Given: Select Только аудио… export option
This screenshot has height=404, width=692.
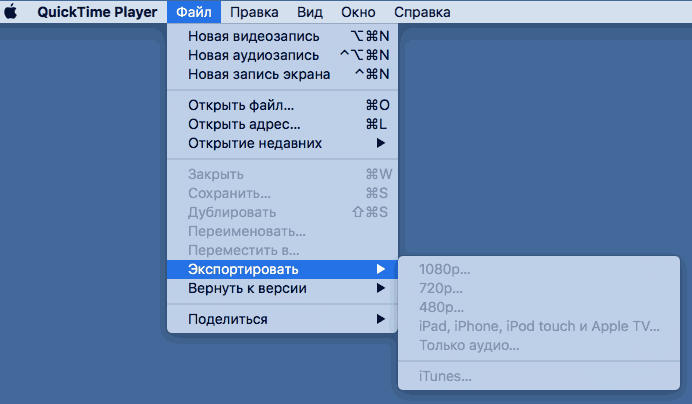Looking at the screenshot, I should (x=539, y=345).
